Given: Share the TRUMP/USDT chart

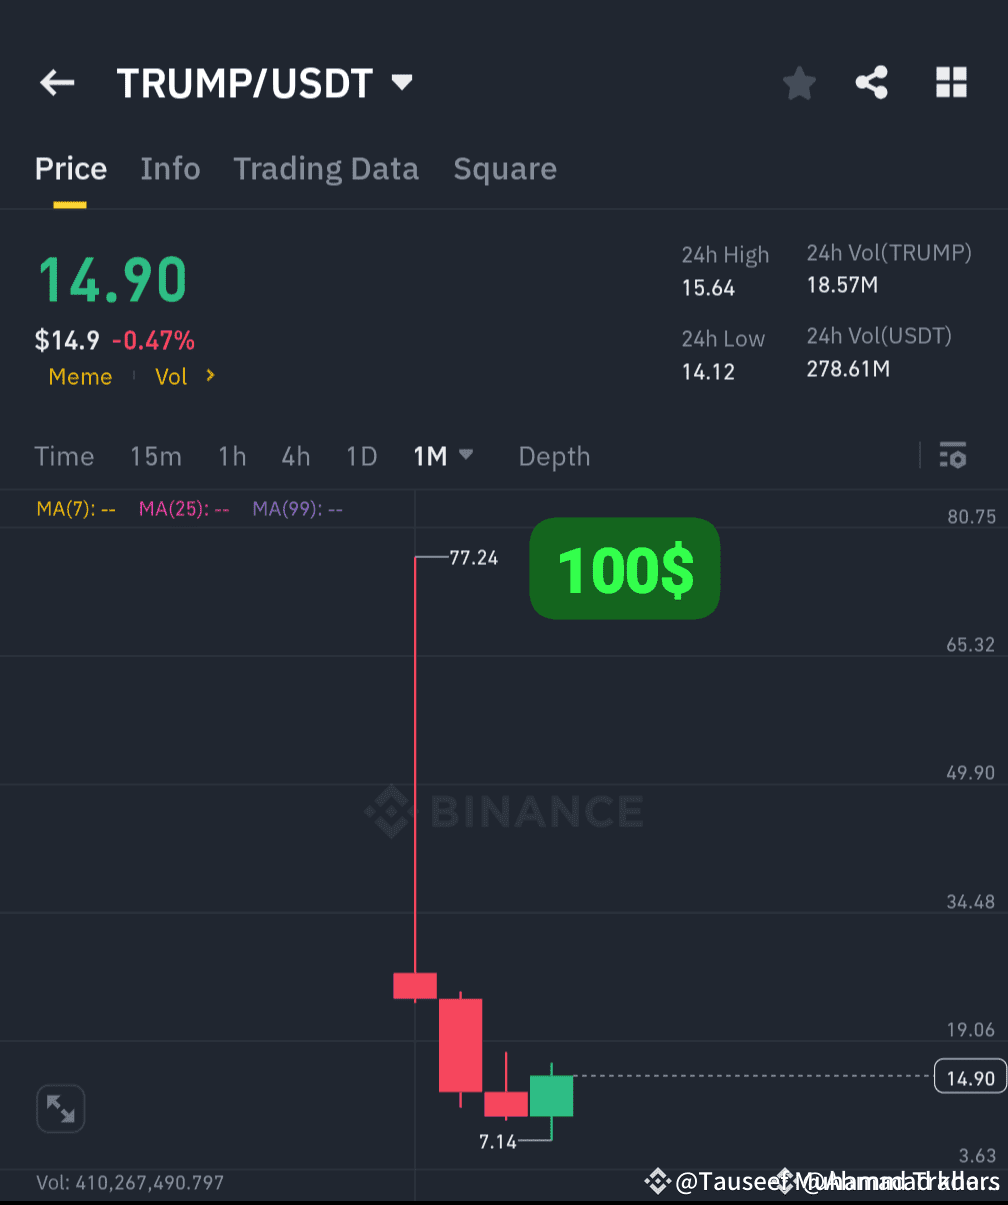Looking at the screenshot, I should 872,83.
